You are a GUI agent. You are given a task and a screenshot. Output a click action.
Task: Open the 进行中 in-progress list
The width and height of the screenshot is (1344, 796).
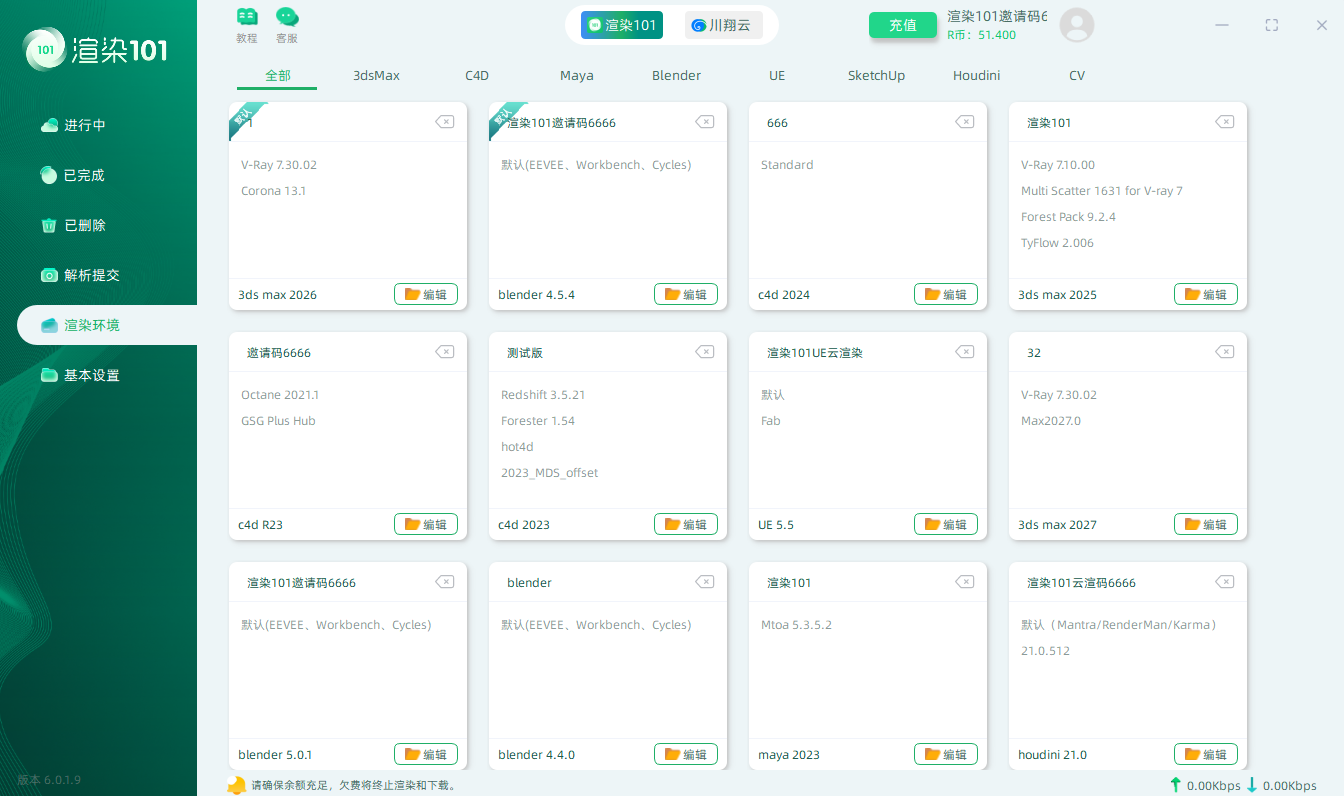[107, 125]
